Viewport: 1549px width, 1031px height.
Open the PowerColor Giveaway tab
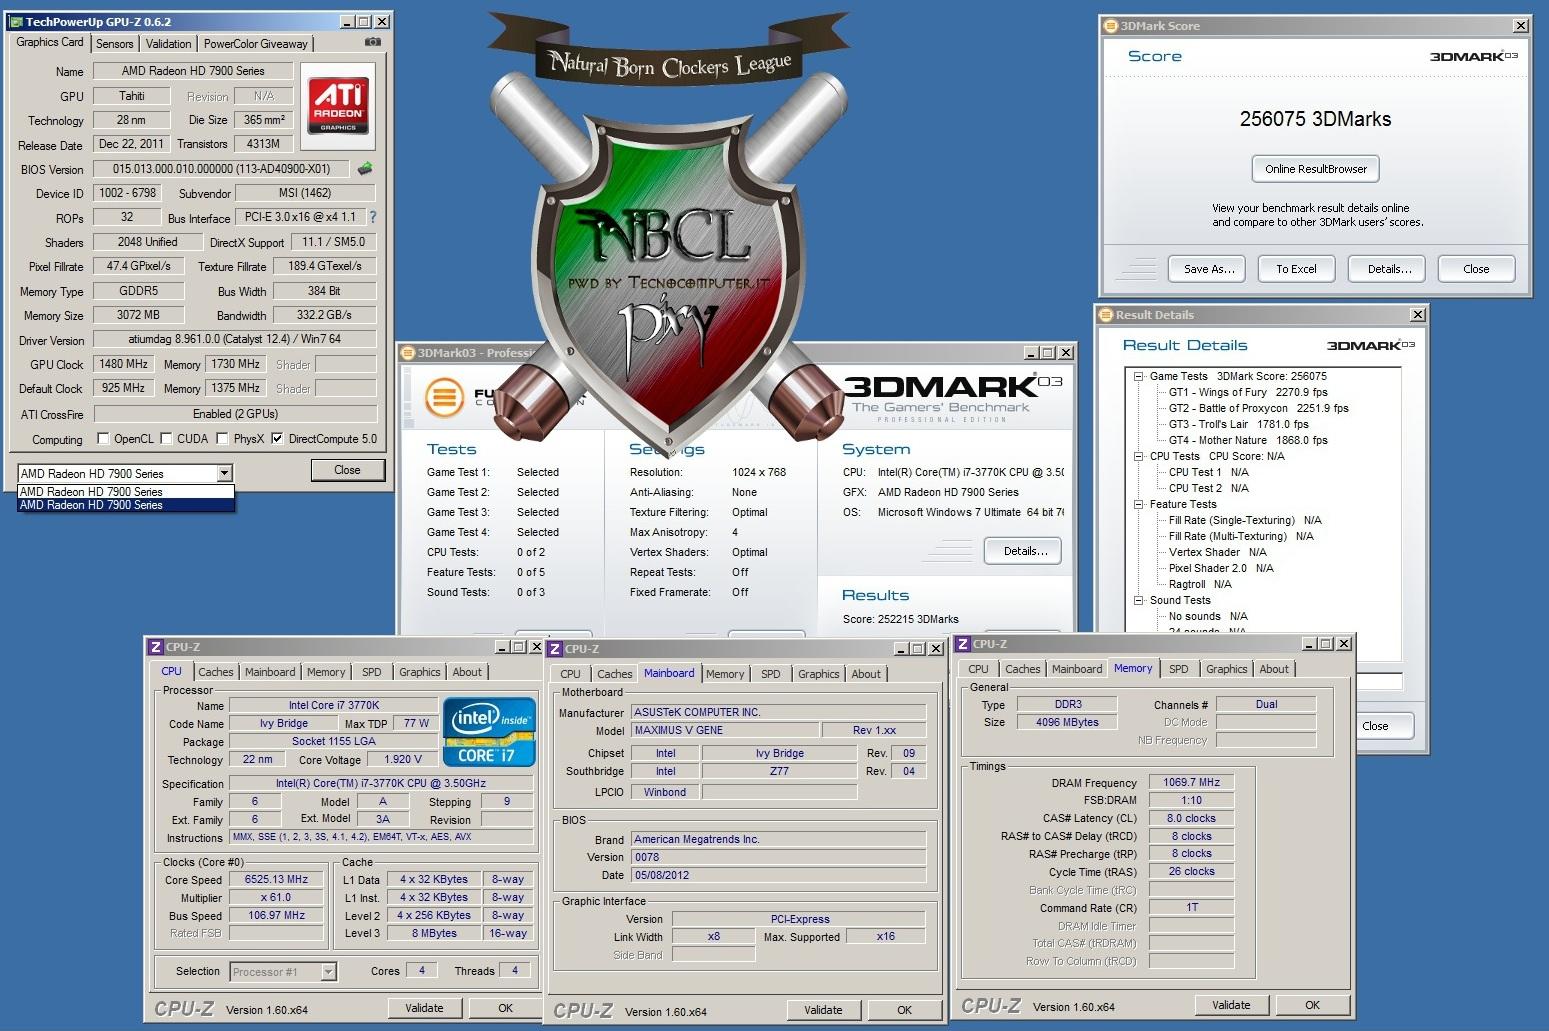click(256, 43)
